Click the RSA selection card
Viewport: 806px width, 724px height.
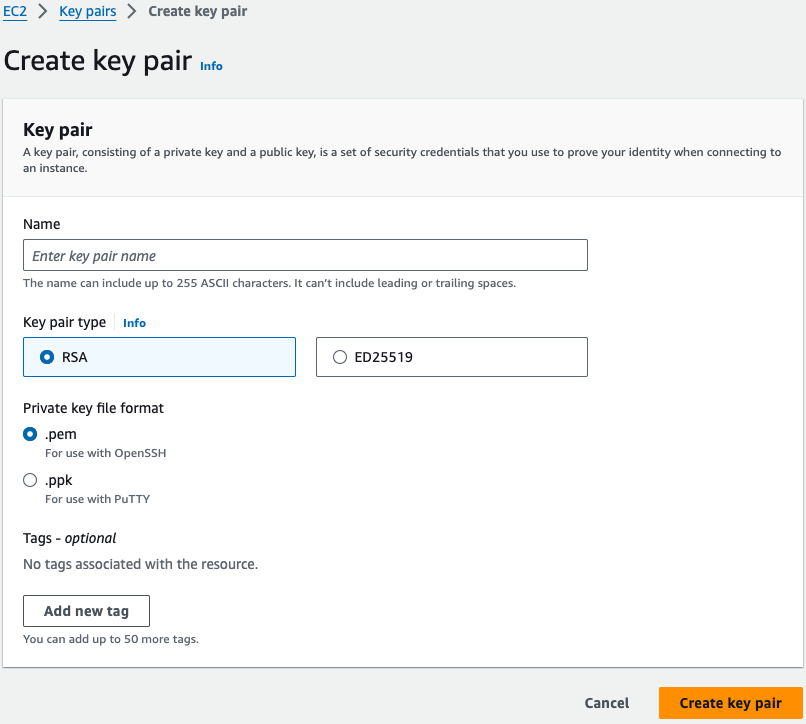coord(159,356)
